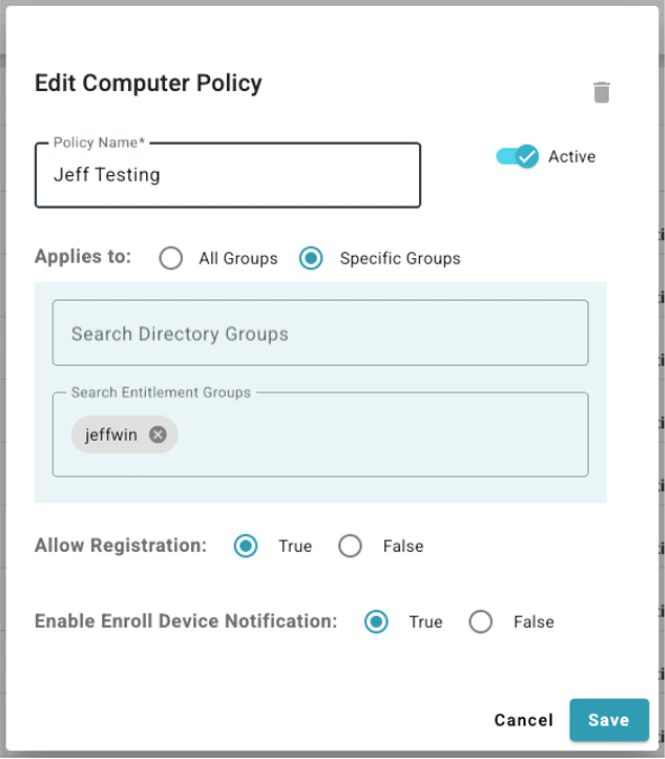Set Enable Enroll Device Notification to False
Screen dimensions: 665x759
[x=481, y=622]
